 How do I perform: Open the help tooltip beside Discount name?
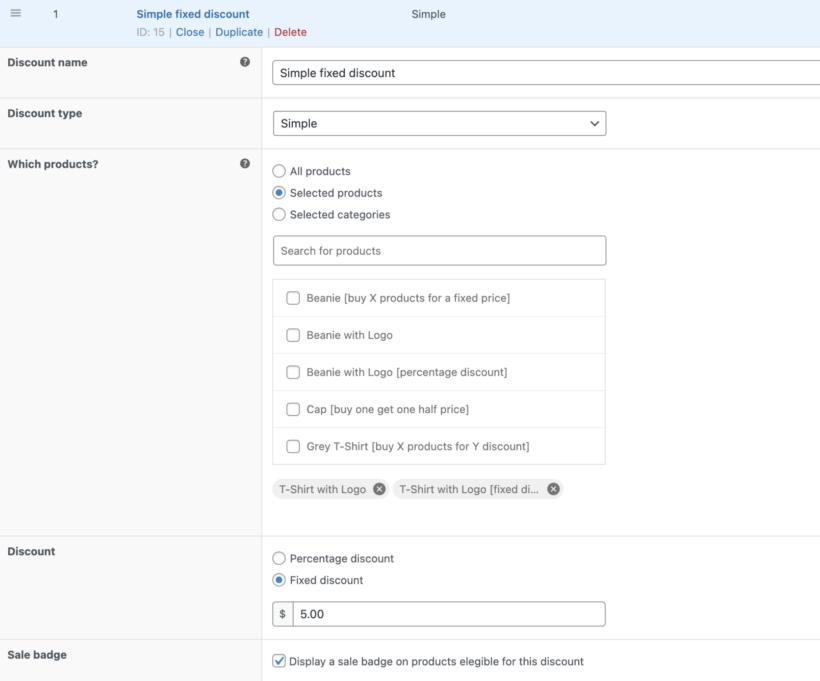tap(246, 61)
